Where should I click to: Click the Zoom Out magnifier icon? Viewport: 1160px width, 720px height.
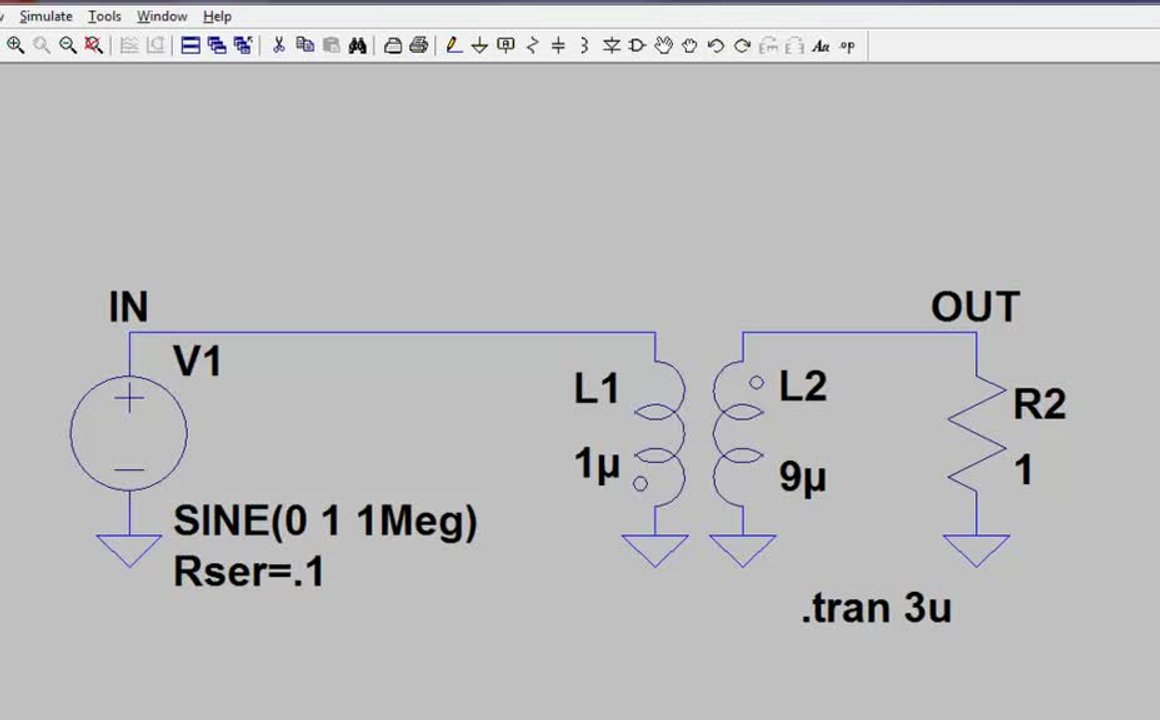pyautogui.click(x=67, y=45)
